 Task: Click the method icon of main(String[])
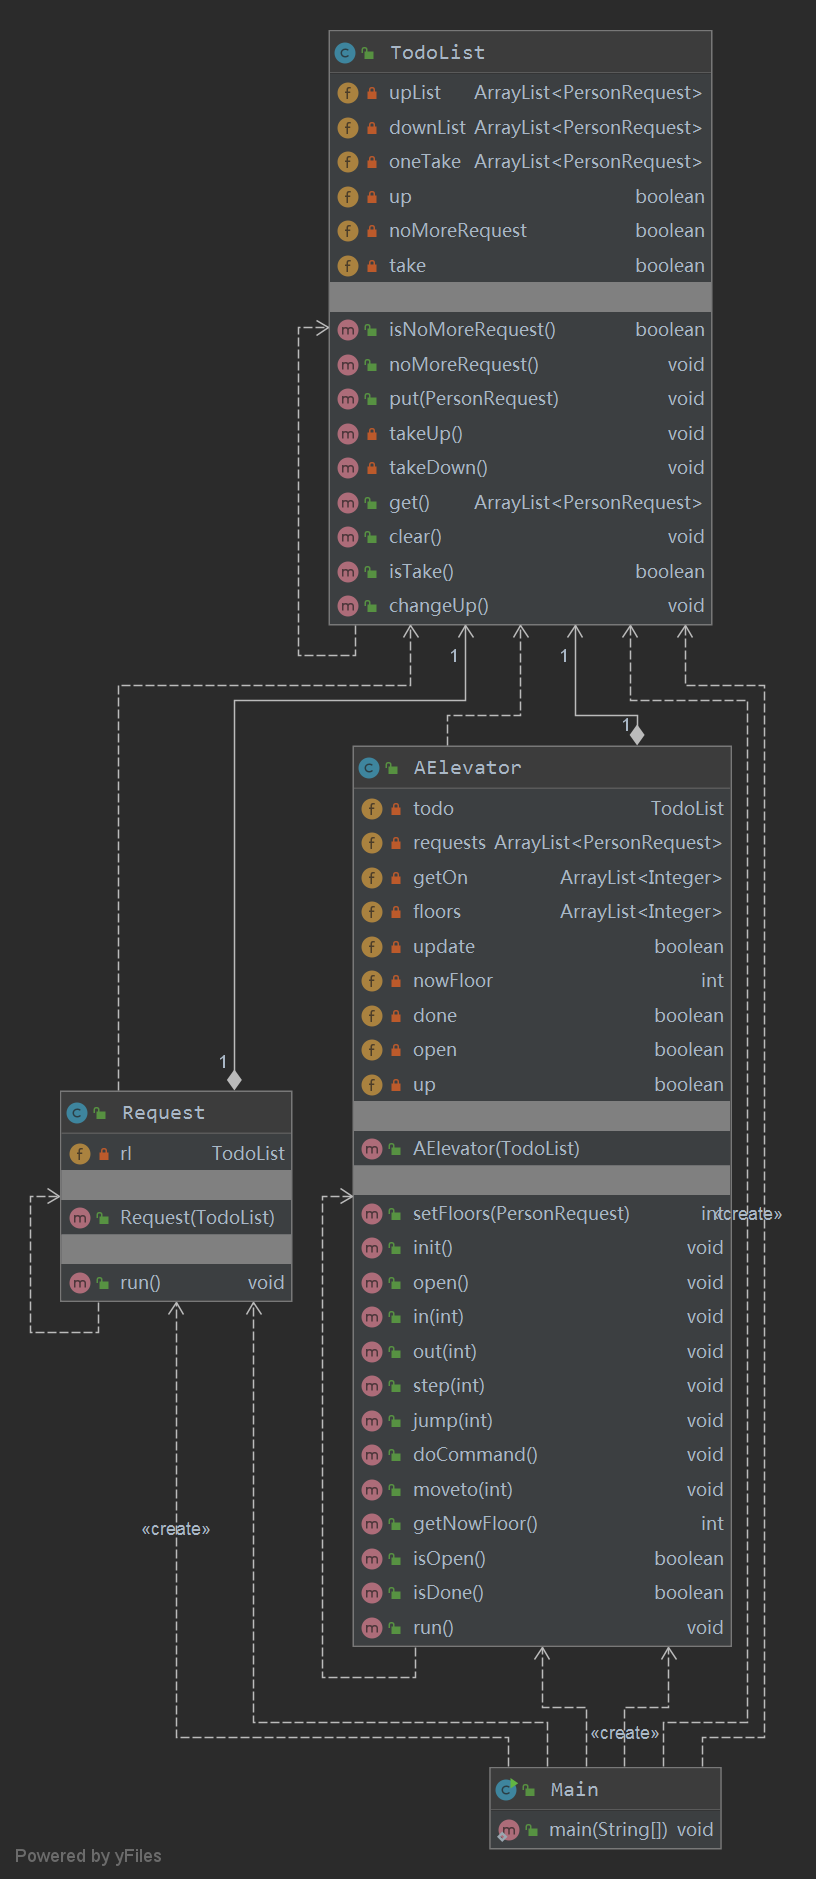(508, 1830)
